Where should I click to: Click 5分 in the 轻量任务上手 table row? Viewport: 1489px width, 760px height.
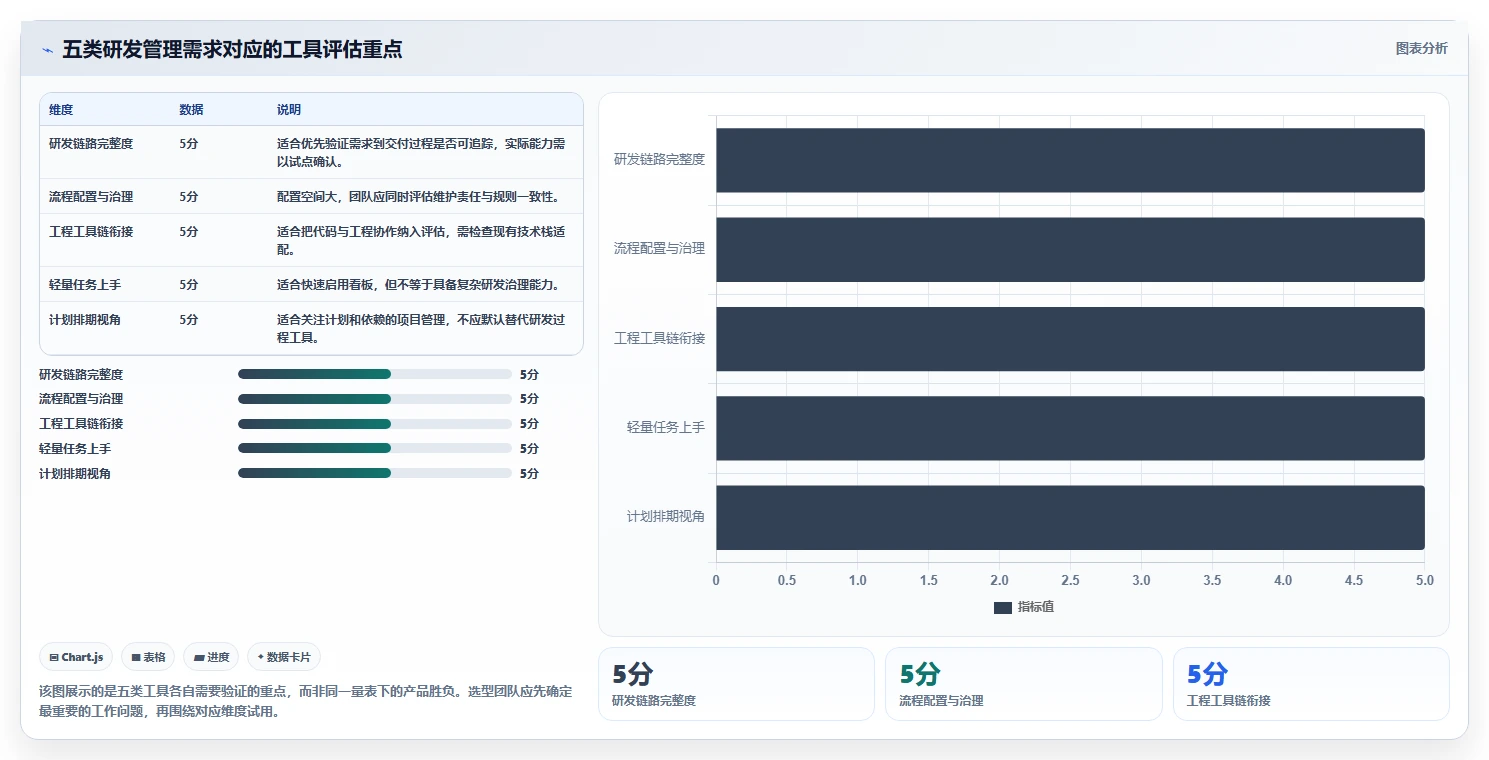click(x=189, y=285)
